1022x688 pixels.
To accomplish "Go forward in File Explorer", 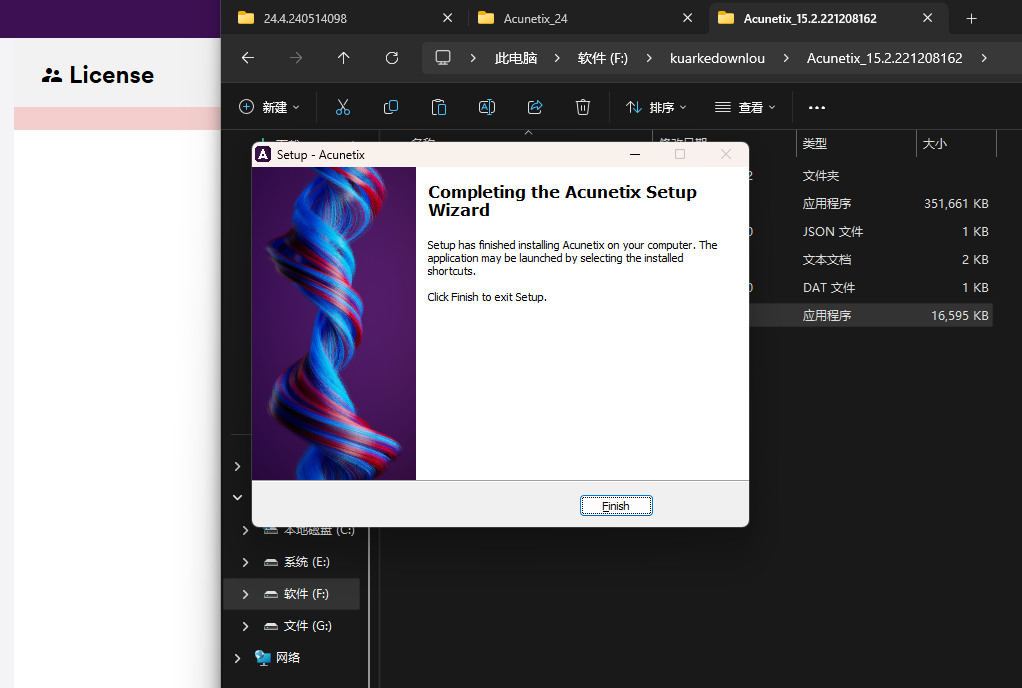I will pyautogui.click(x=296, y=58).
